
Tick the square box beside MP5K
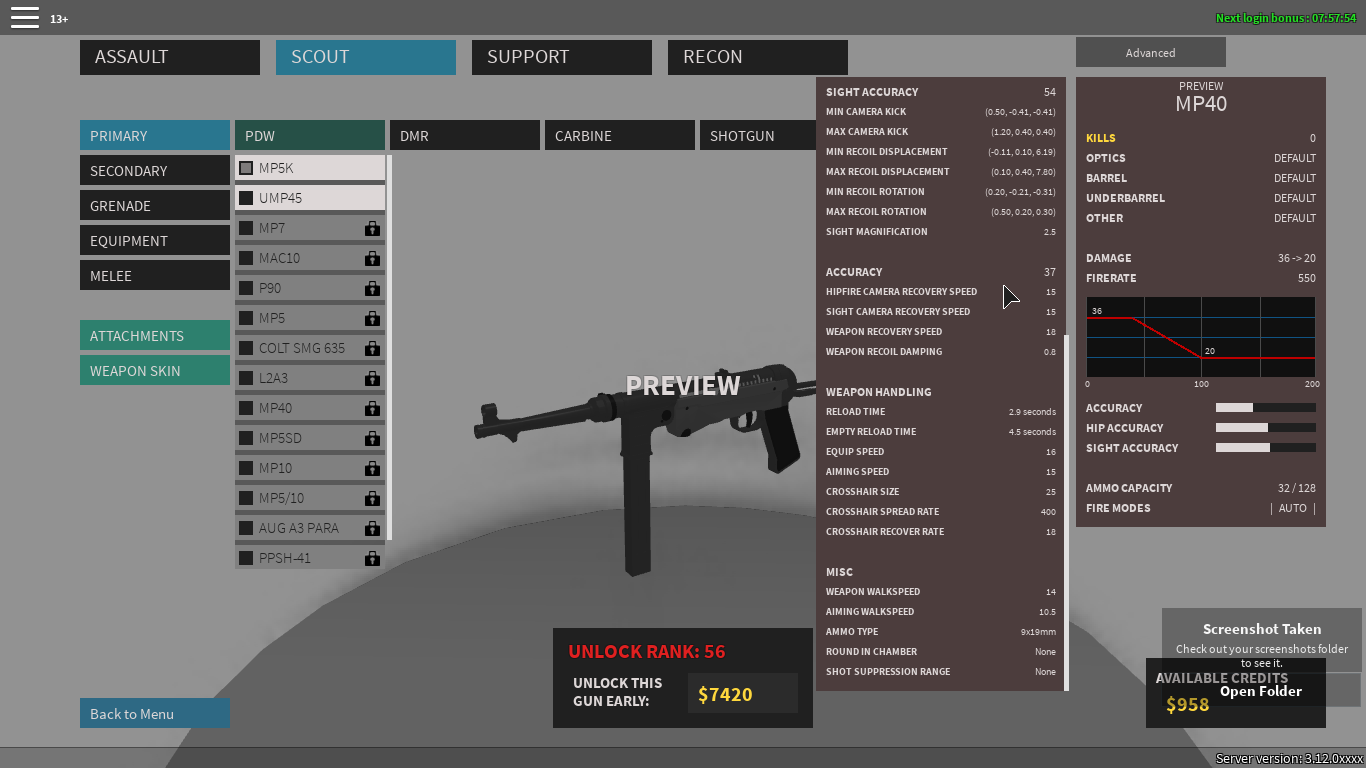246,168
